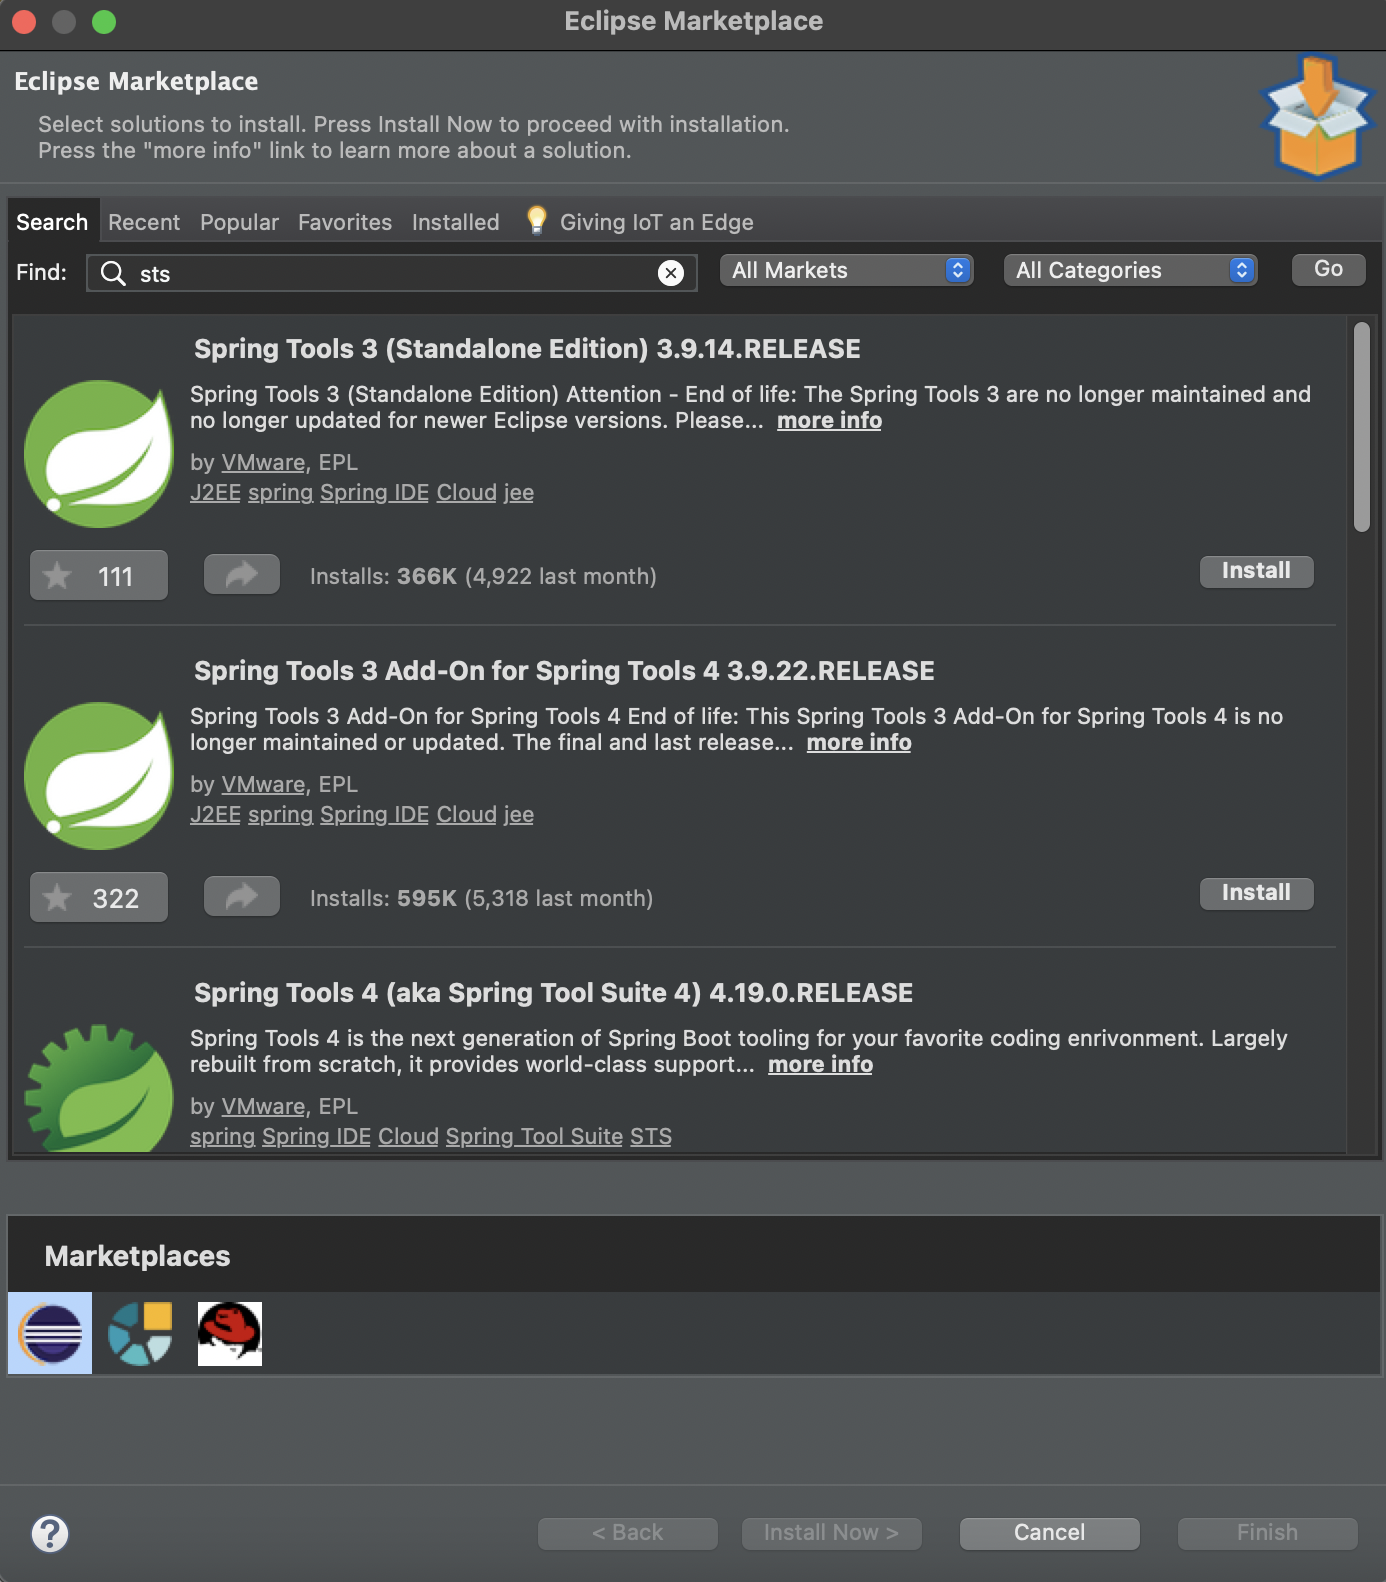Click VMware link under Spring Tools 4
The width and height of the screenshot is (1386, 1582).
[x=263, y=1107]
